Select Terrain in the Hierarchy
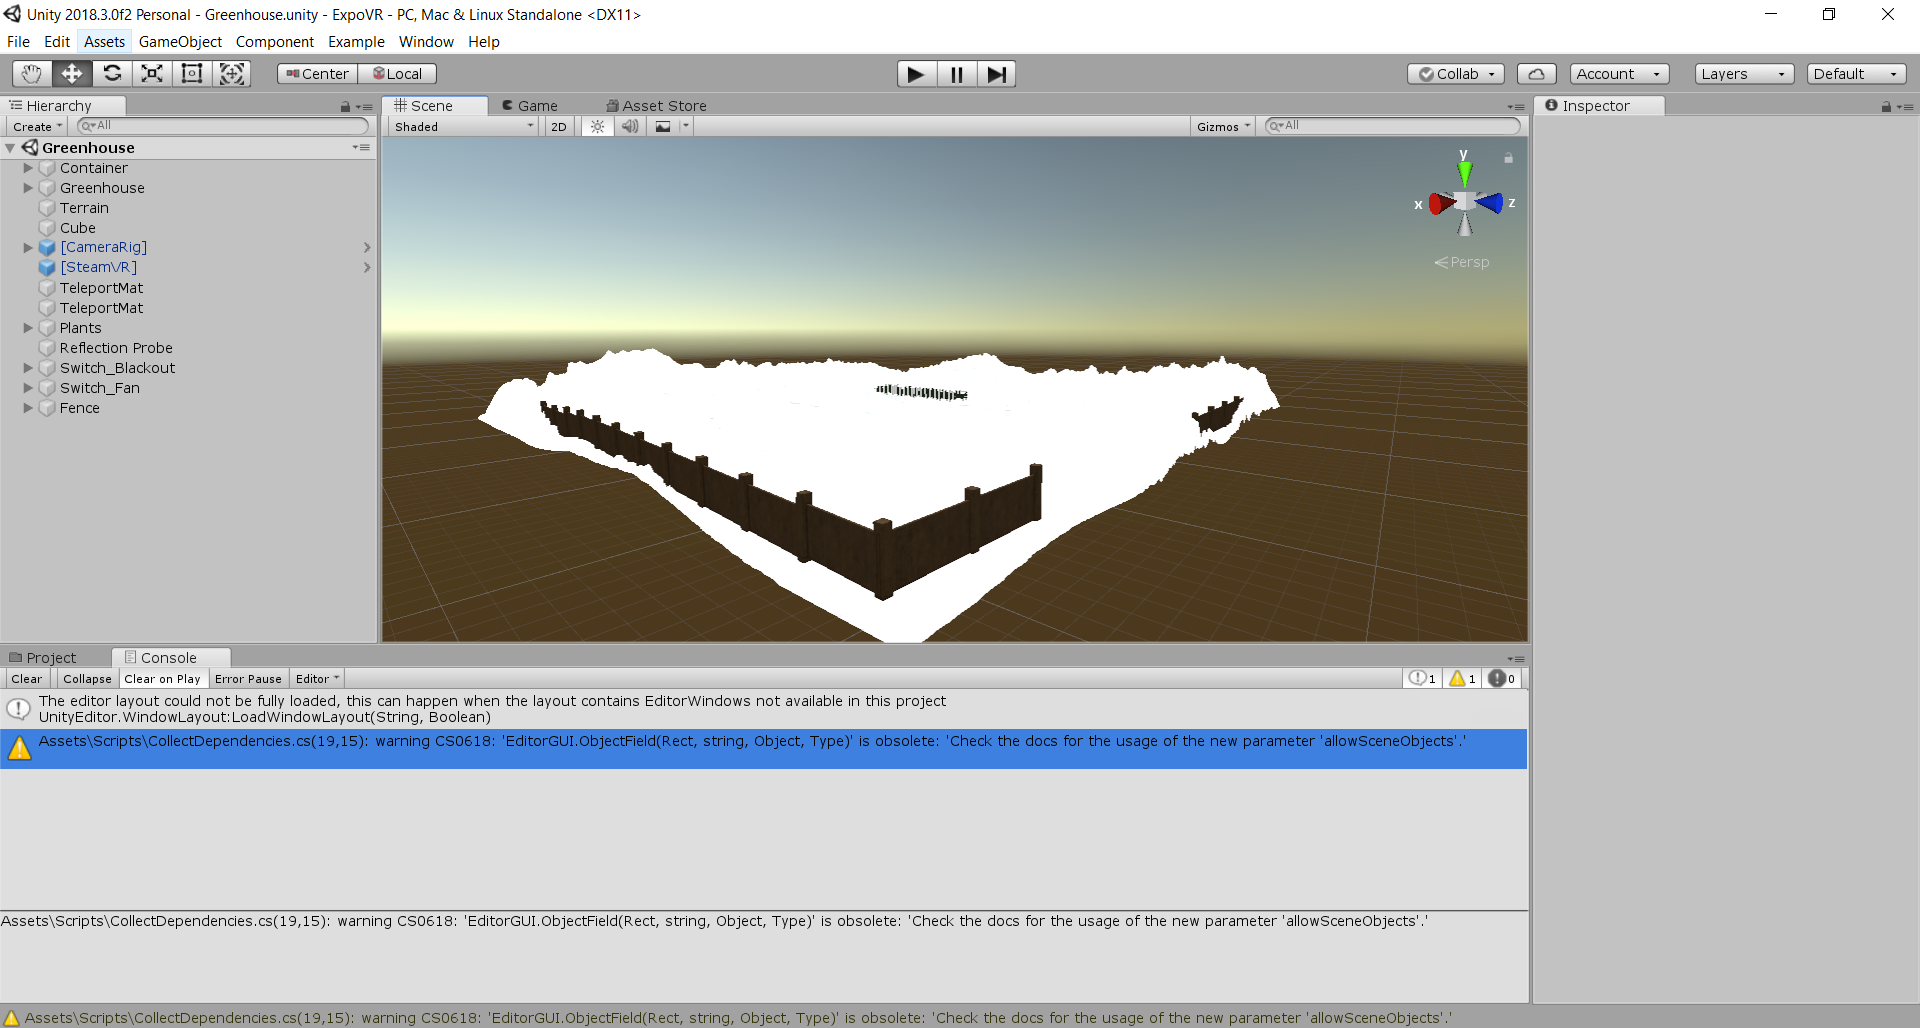This screenshot has width=1920, height=1028. (x=85, y=208)
